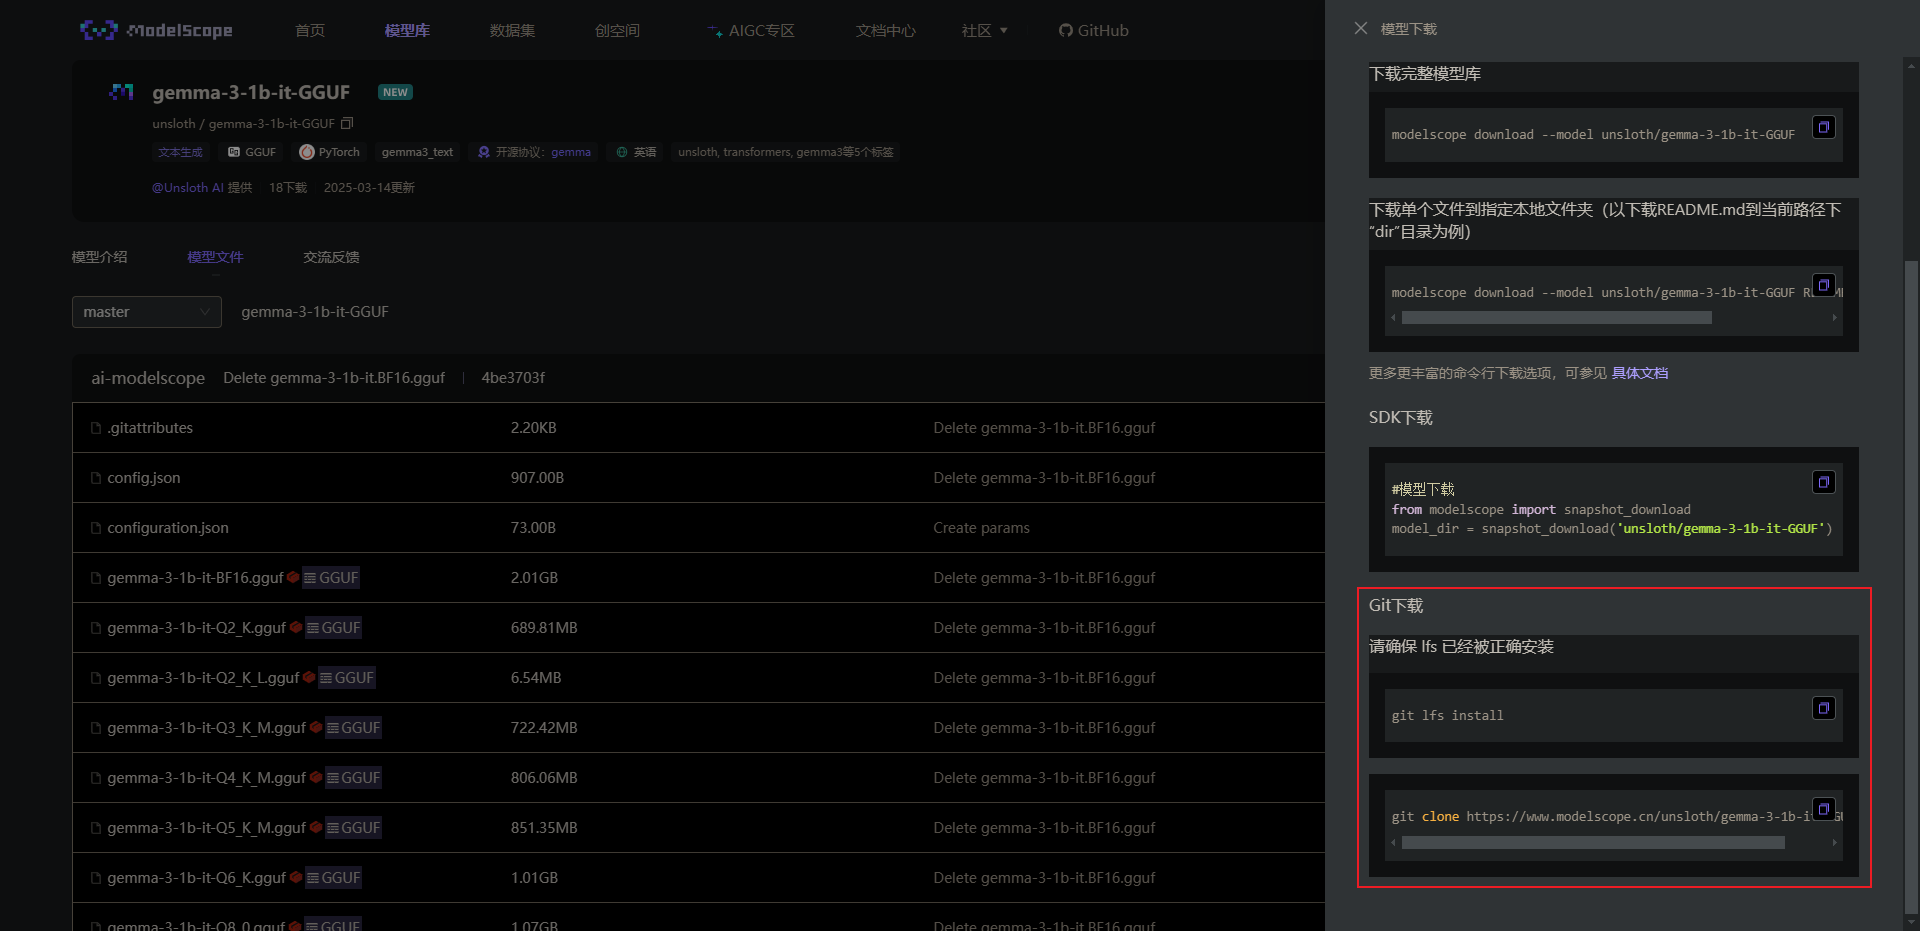Open gemma-3-1b-it-Q5_K_M.gguf file
The height and width of the screenshot is (931, 1920).
tap(207, 828)
